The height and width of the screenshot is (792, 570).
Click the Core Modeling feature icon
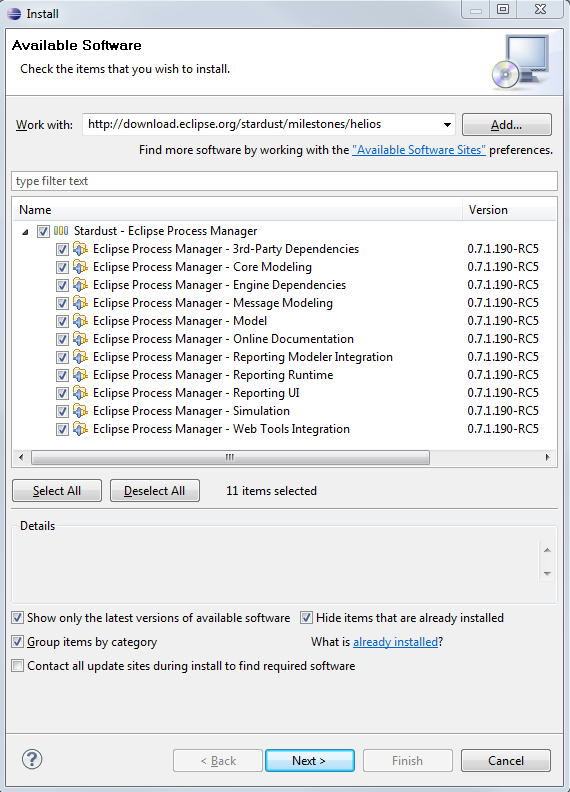click(80, 267)
